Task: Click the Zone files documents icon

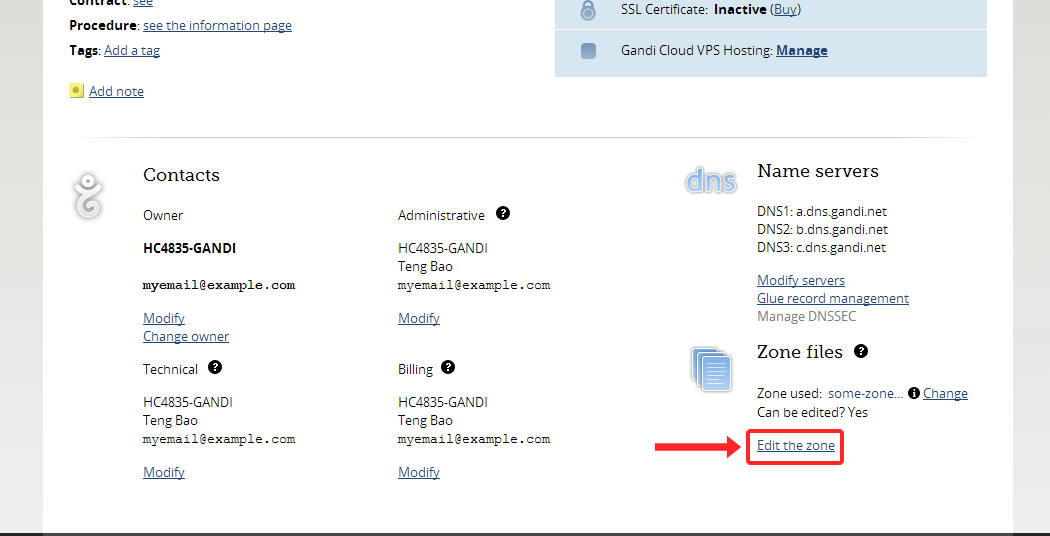Action: click(x=711, y=369)
